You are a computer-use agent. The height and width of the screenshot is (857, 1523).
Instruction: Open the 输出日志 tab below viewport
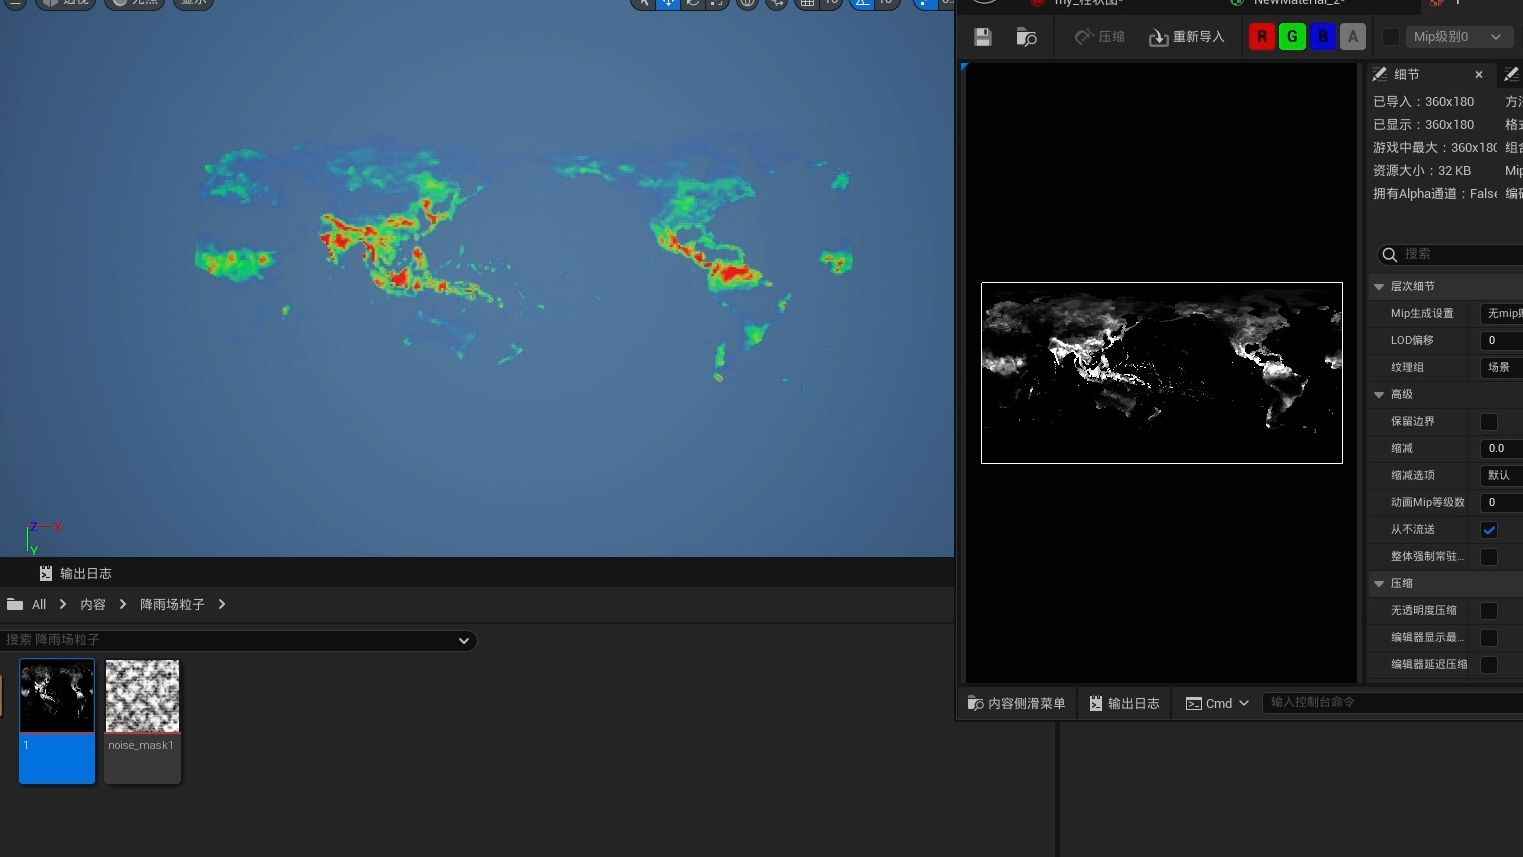click(x=75, y=574)
